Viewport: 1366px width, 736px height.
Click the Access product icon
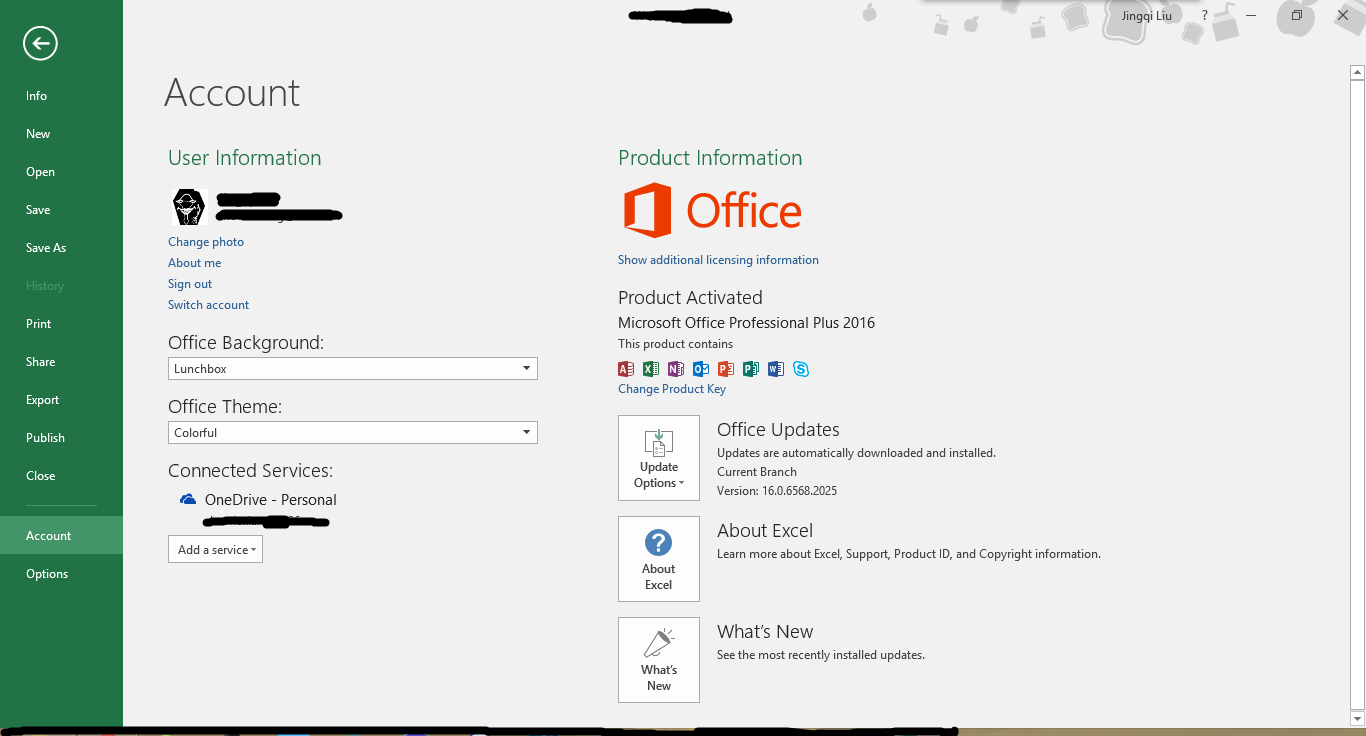coord(626,369)
